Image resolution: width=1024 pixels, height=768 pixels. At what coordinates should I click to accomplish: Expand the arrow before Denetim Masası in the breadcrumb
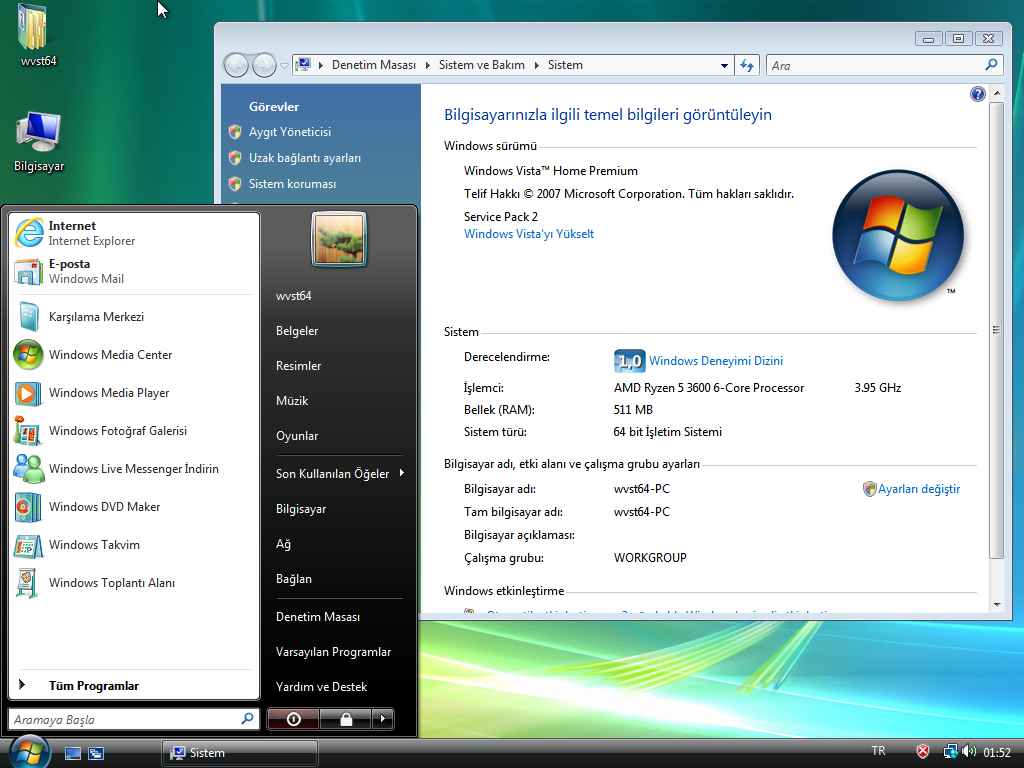[321, 65]
